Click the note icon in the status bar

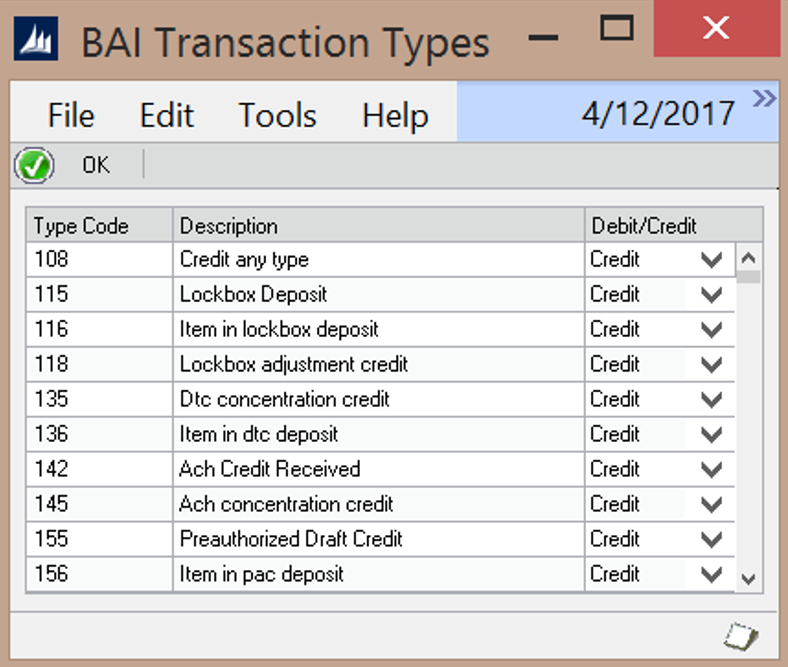pyautogui.click(x=741, y=634)
